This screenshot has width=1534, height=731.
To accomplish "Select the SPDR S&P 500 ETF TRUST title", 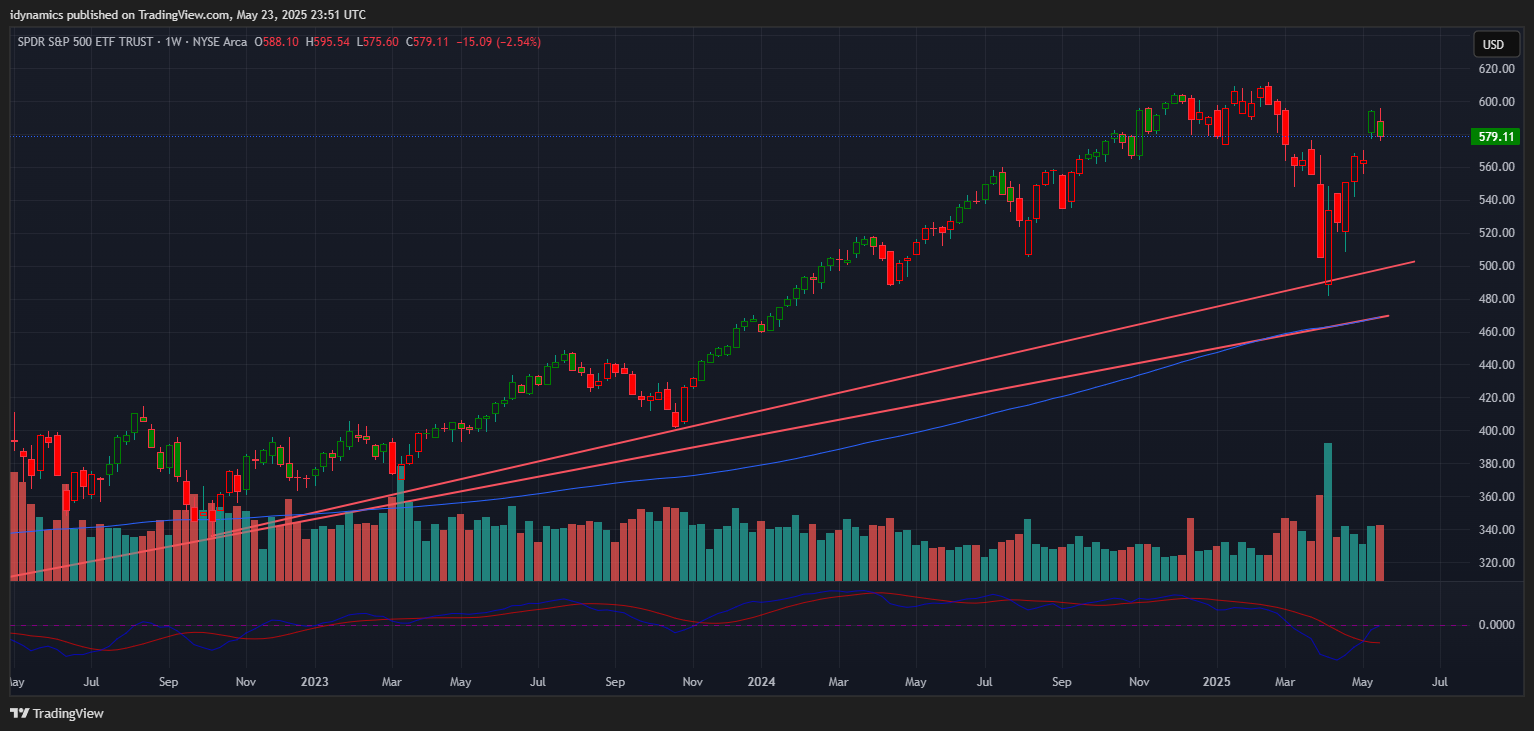I will click(x=88, y=42).
